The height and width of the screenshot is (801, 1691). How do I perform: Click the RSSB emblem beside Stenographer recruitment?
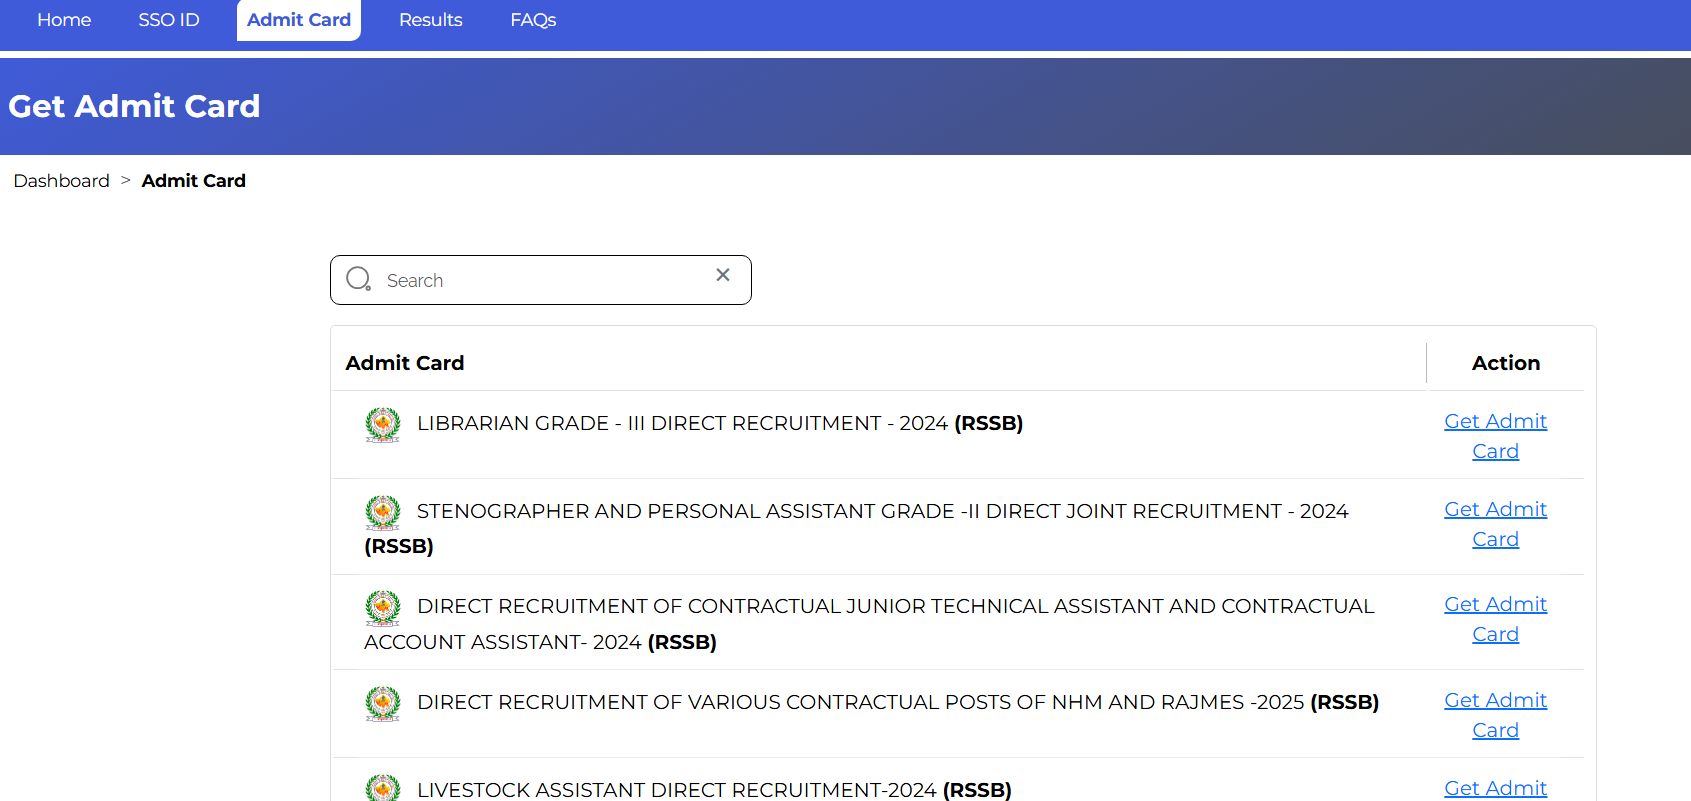pyautogui.click(x=383, y=513)
